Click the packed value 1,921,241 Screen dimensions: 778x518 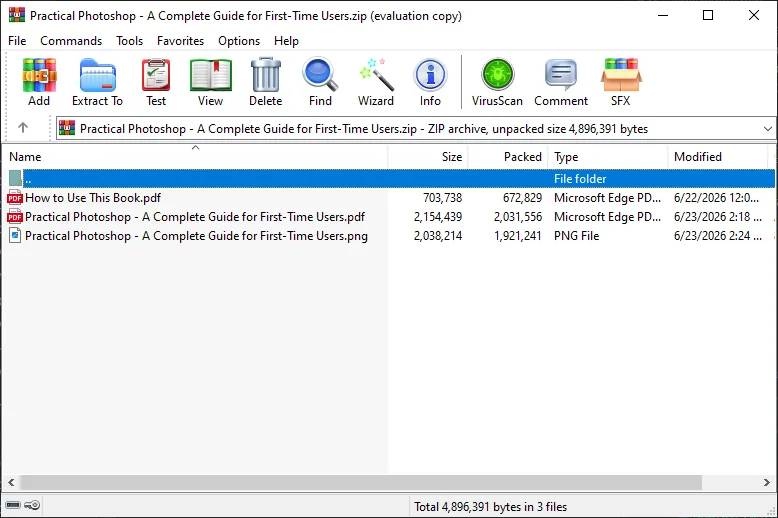point(518,236)
